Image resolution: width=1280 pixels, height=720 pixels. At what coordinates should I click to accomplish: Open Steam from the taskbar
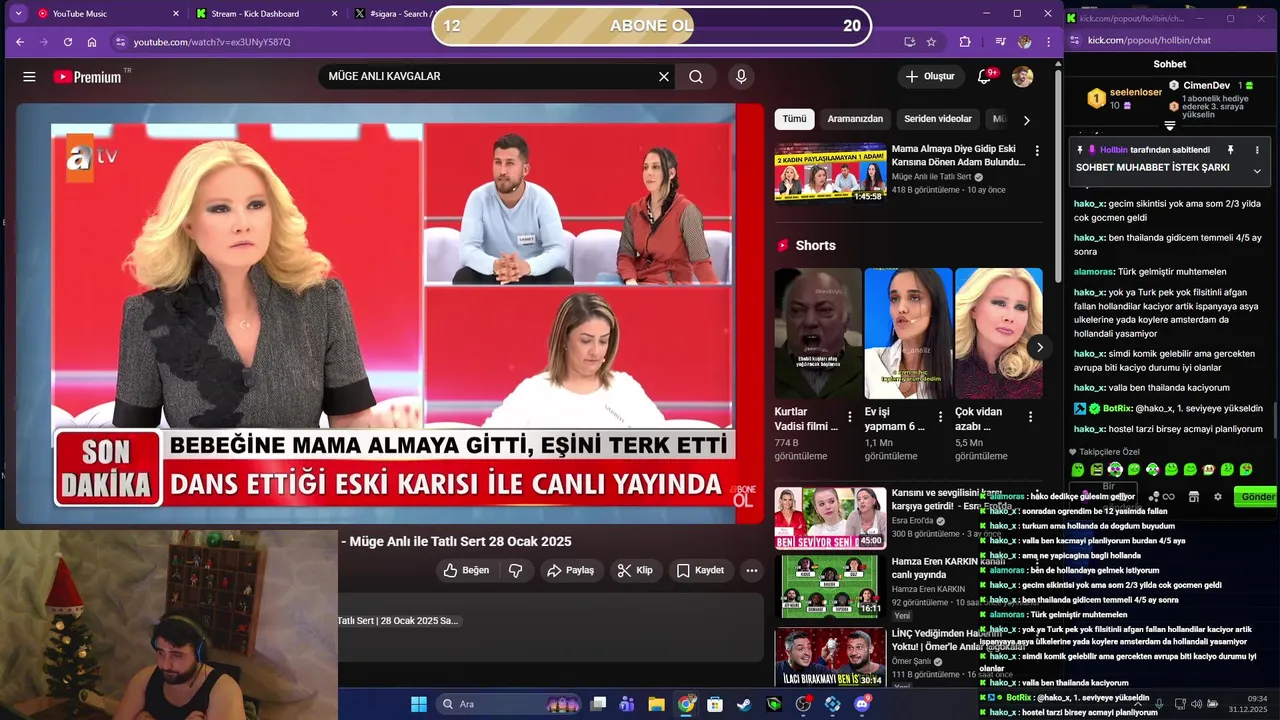click(744, 704)
